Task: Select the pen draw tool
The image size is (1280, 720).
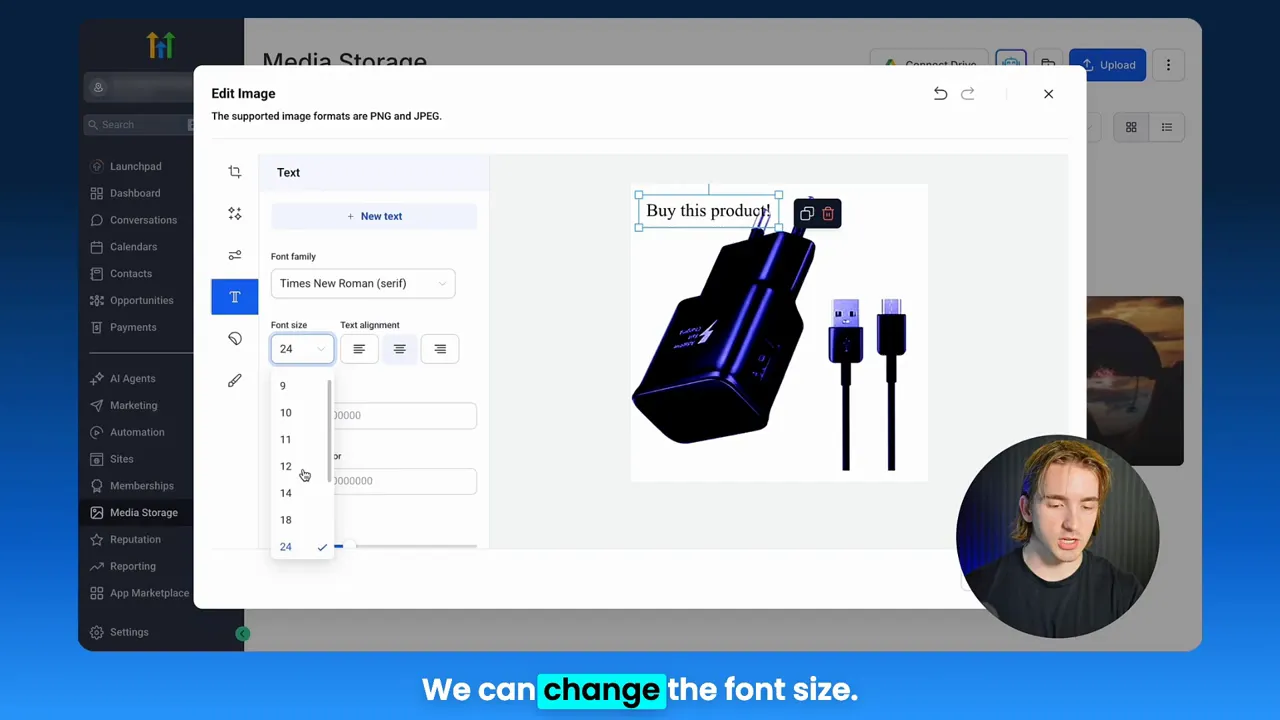Action: [x=234, y=381]
